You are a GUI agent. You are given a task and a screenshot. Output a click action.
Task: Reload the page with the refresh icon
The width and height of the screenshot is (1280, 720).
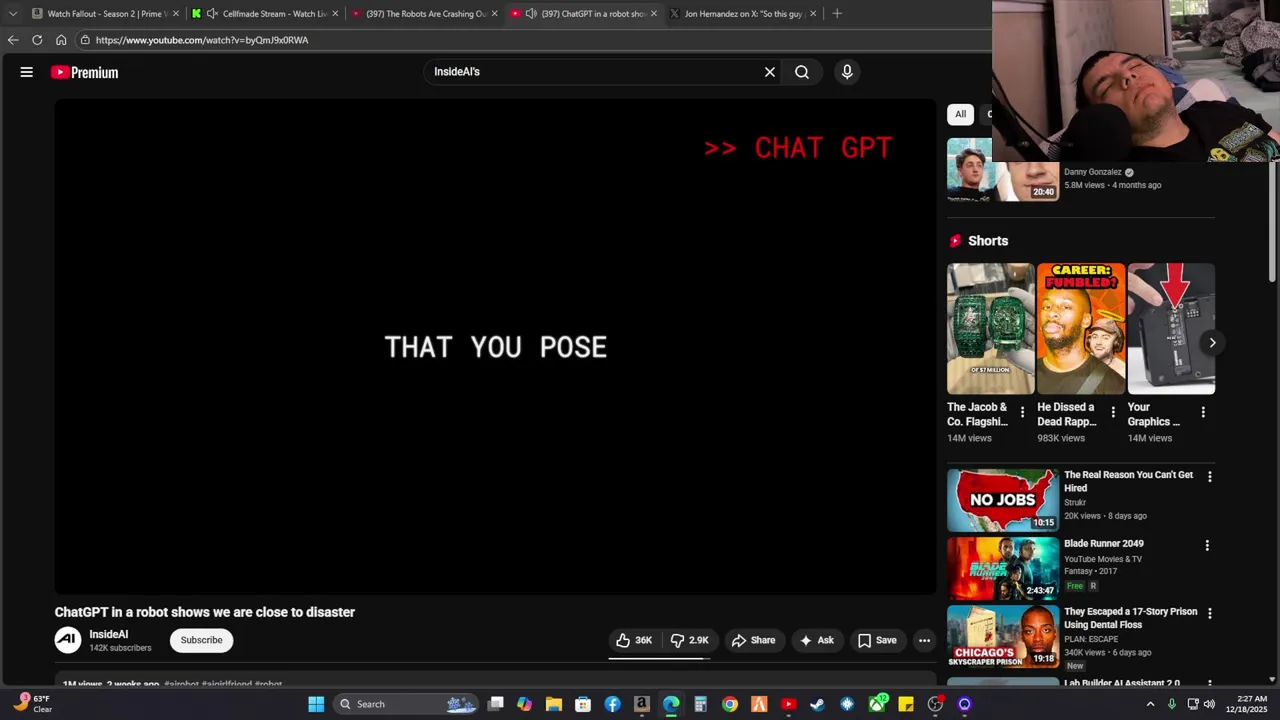[x=37, y=40]
